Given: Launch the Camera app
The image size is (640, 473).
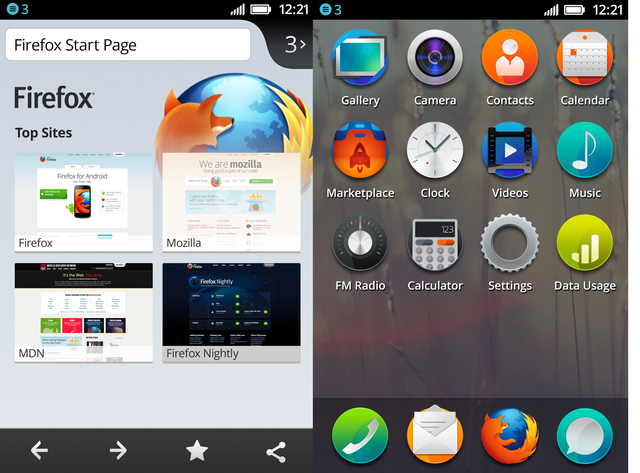Looking at the screenshot, I should point(435,58).
